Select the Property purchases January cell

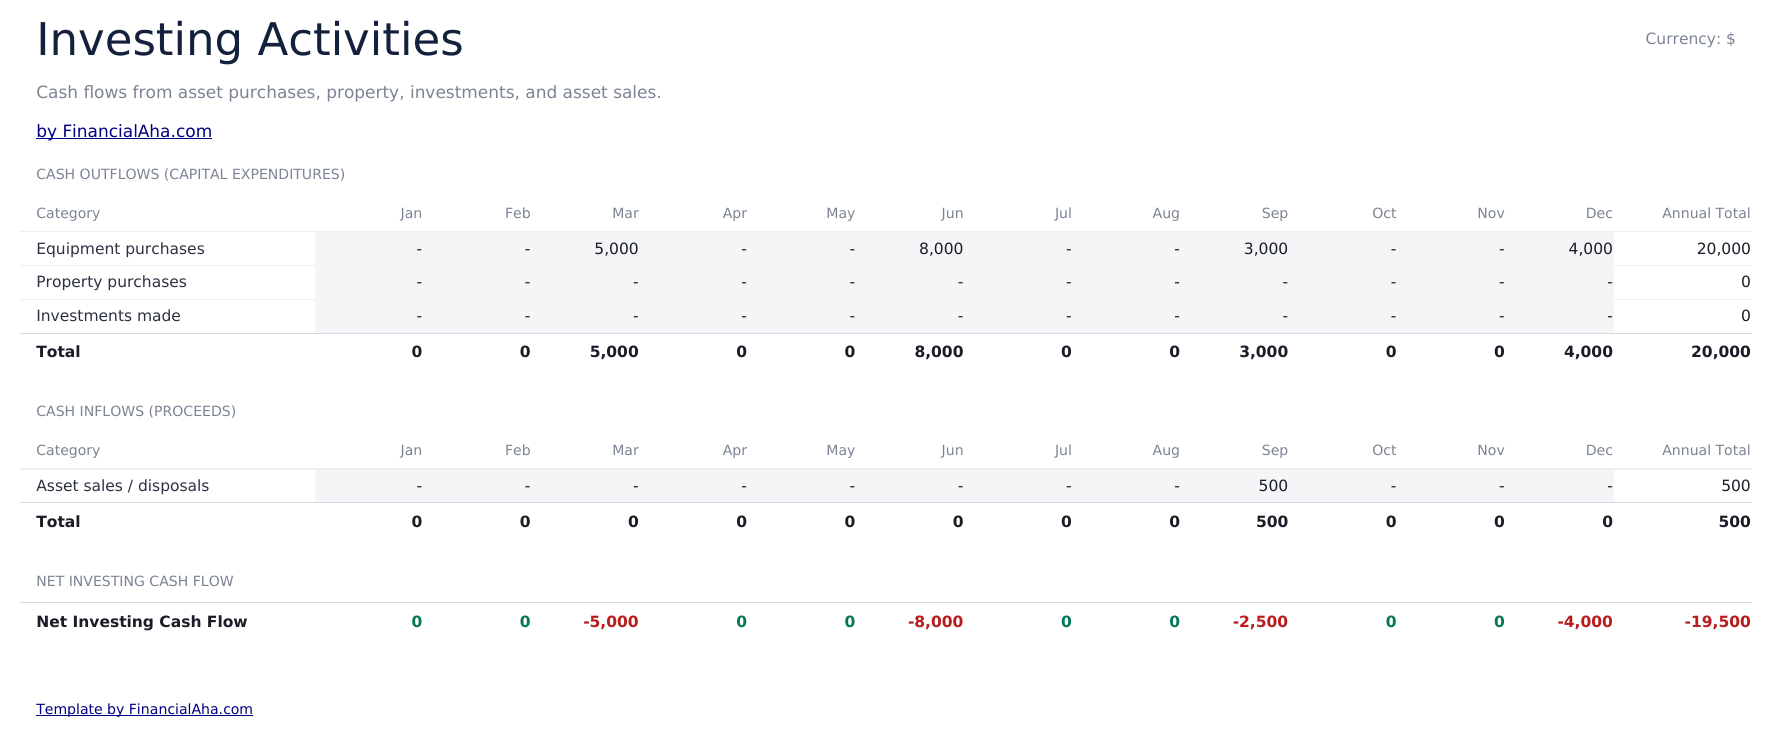click(x=369, y=282)
